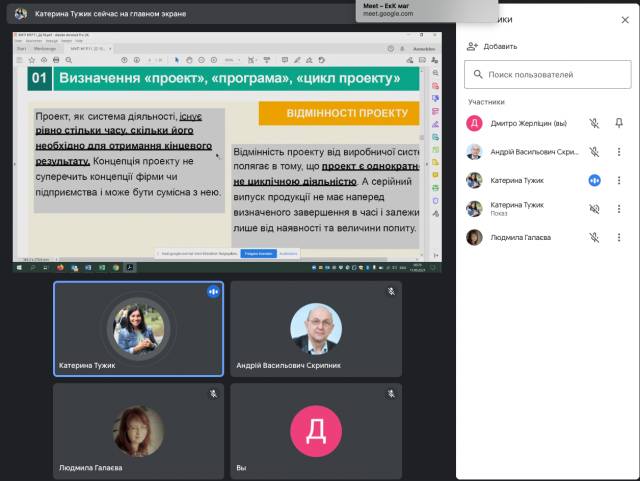Open more options for Катерина Тужик Показ entry
Image resolution: width=640 pixels, height=481 pixels.
pyautogui.click(x=619, y=209)
